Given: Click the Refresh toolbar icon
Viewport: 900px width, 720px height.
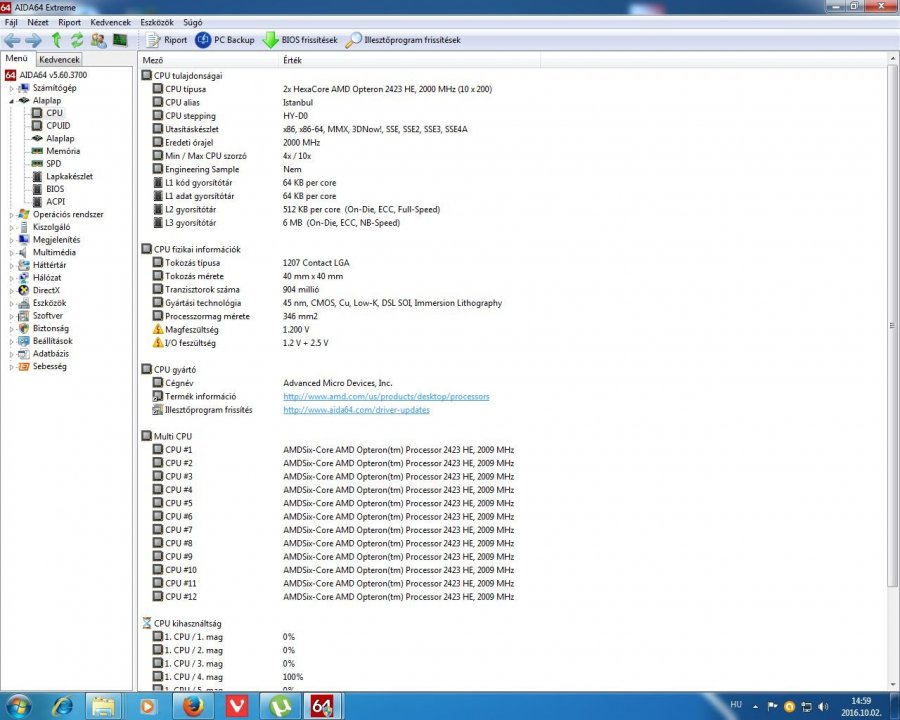Looking at the screenshot, I should point(77,40).
